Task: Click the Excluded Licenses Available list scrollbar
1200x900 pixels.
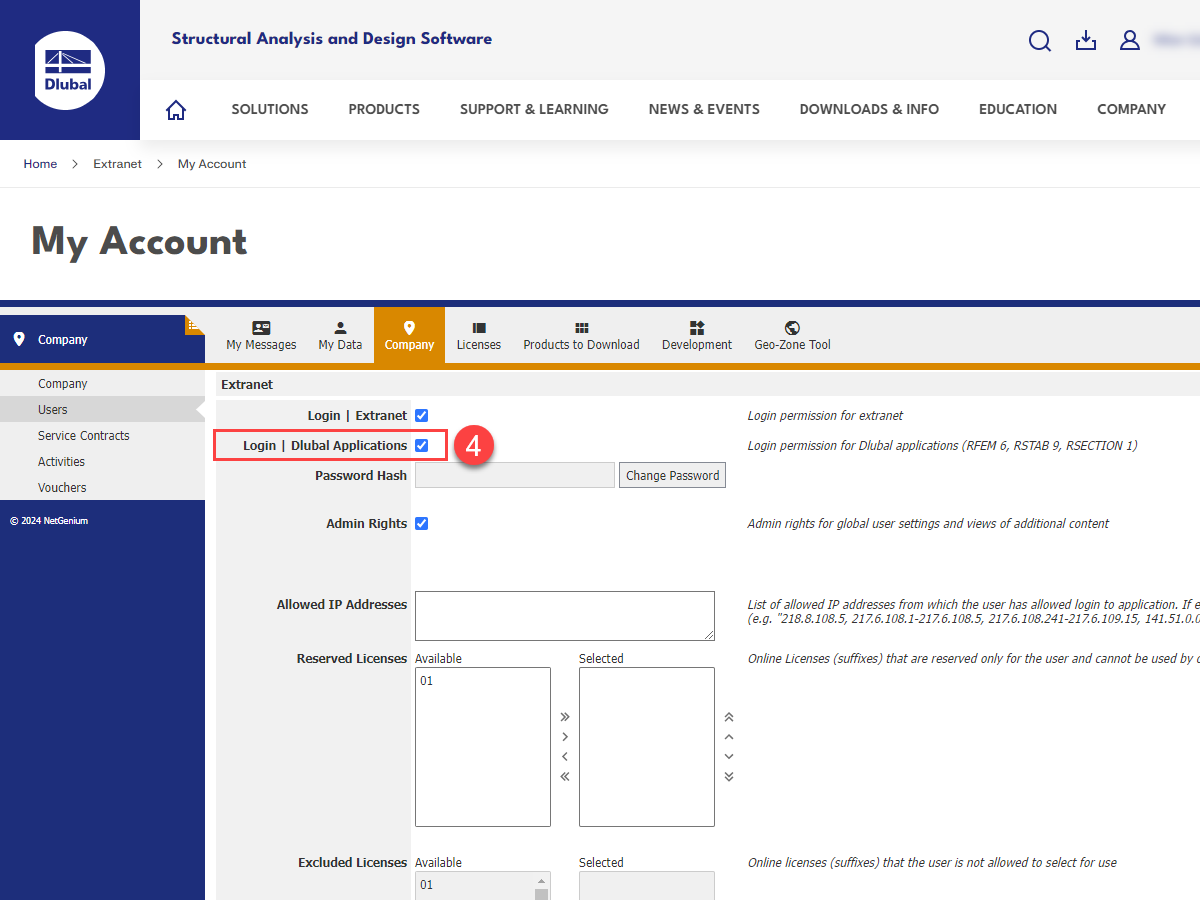Action: 543,886
